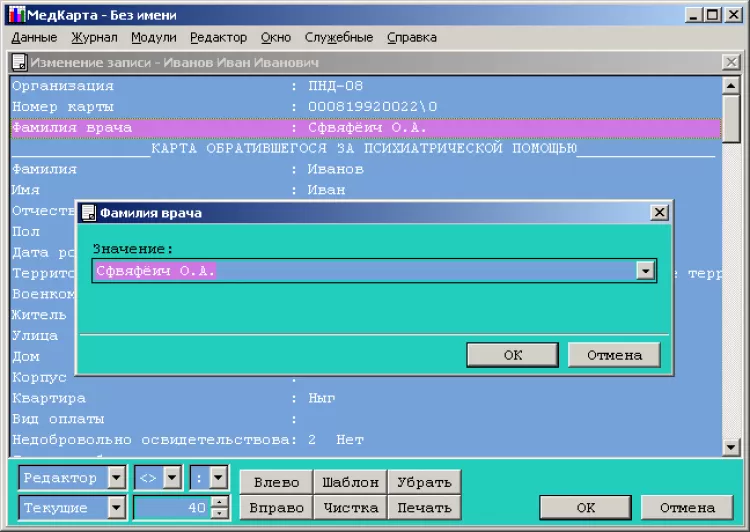
Task: Click the record list scroll up arrow
Action: (x=731, y=86)
